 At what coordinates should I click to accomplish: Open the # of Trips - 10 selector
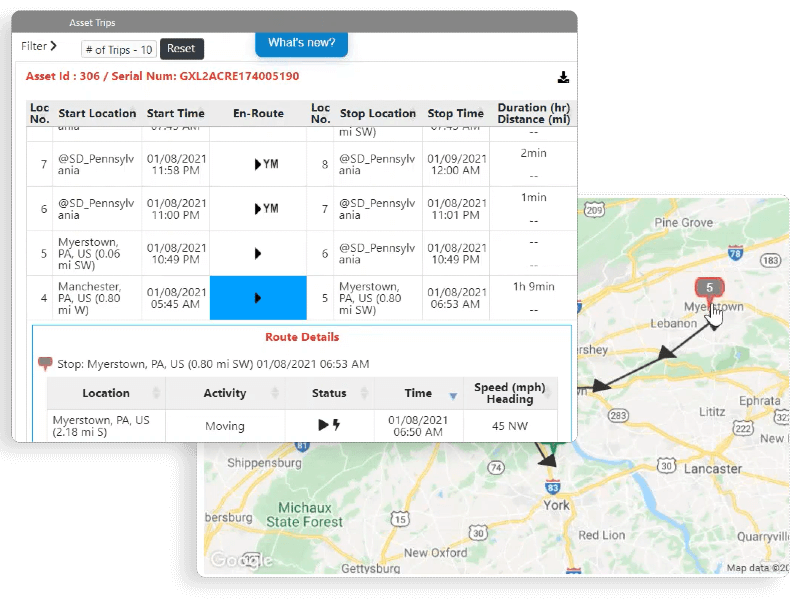119,49
